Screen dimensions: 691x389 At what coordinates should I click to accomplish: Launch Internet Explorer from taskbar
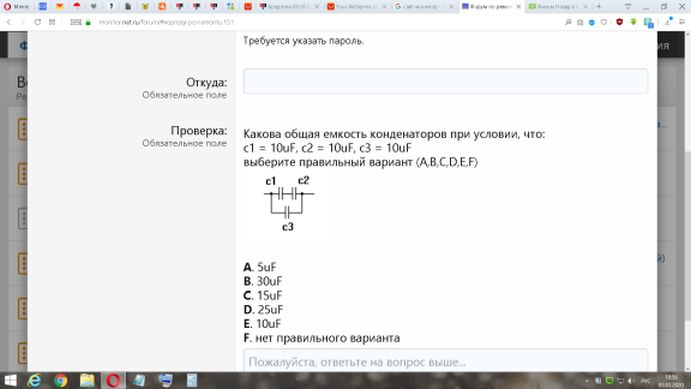point(34,381)
